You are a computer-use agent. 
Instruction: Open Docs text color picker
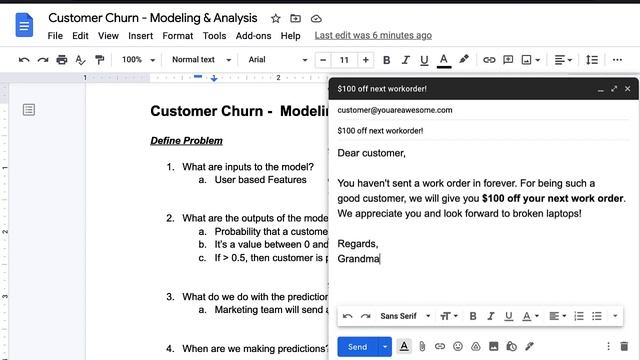(444, 60)
